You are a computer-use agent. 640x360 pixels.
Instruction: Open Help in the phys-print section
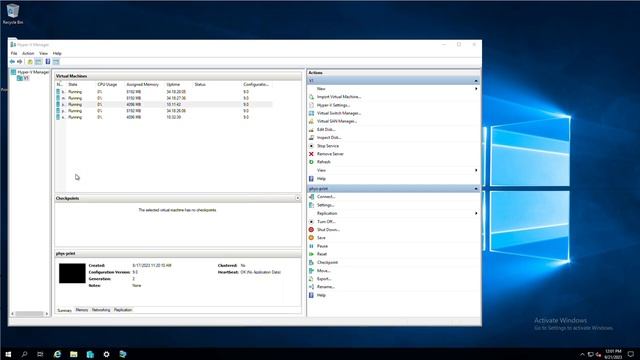pyautogui.click(x=321, y=295)
